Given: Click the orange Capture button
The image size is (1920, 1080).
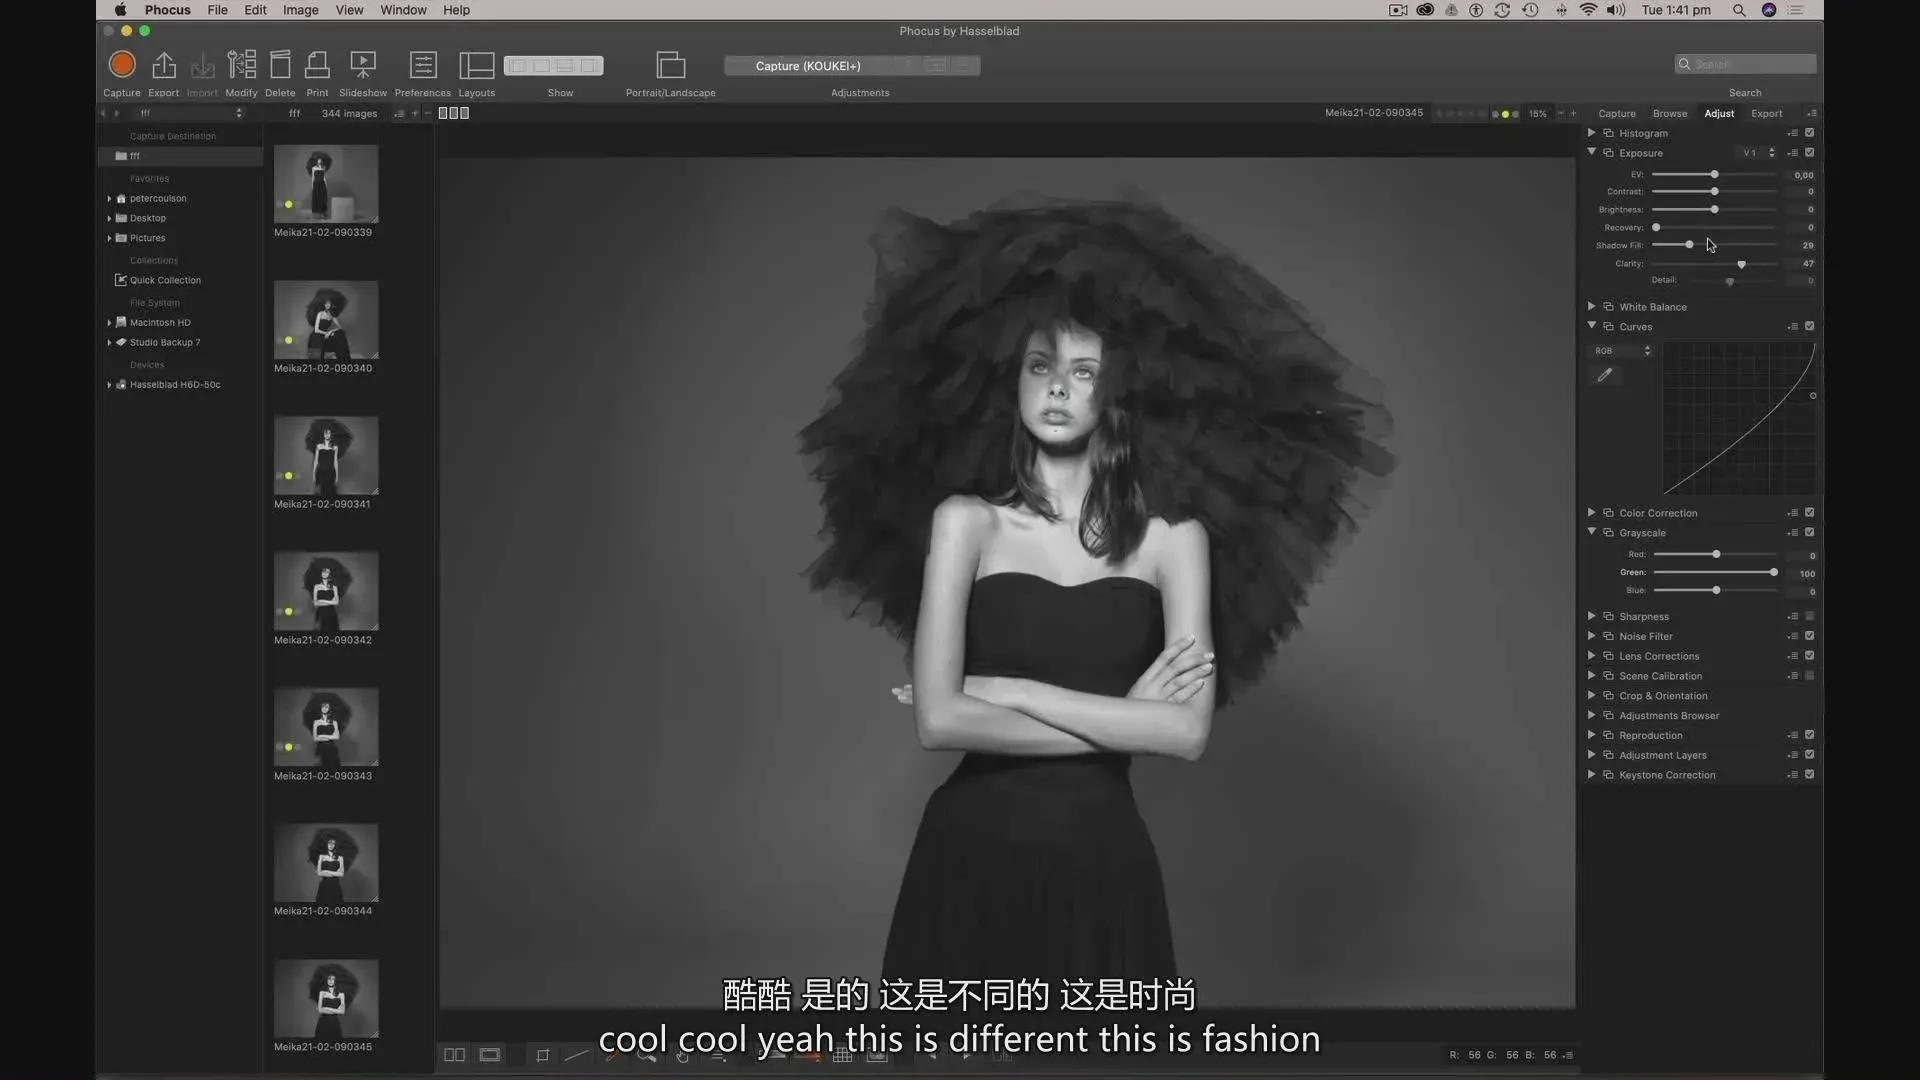Looking at the screenshot, I should coord(122,65).
